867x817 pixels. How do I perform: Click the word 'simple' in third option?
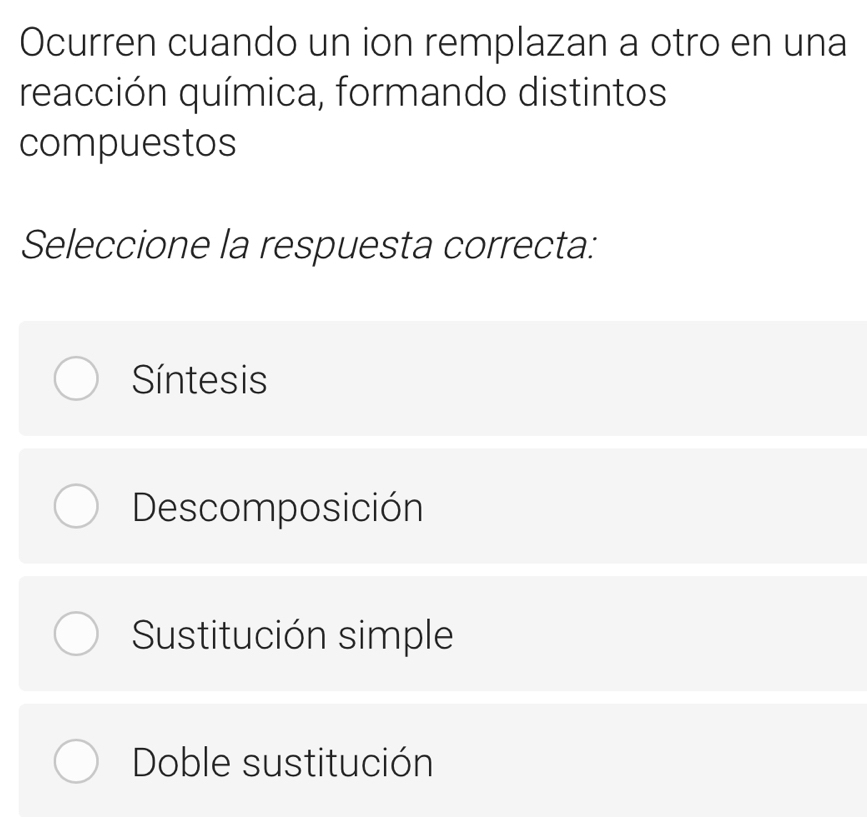point(394,635)
